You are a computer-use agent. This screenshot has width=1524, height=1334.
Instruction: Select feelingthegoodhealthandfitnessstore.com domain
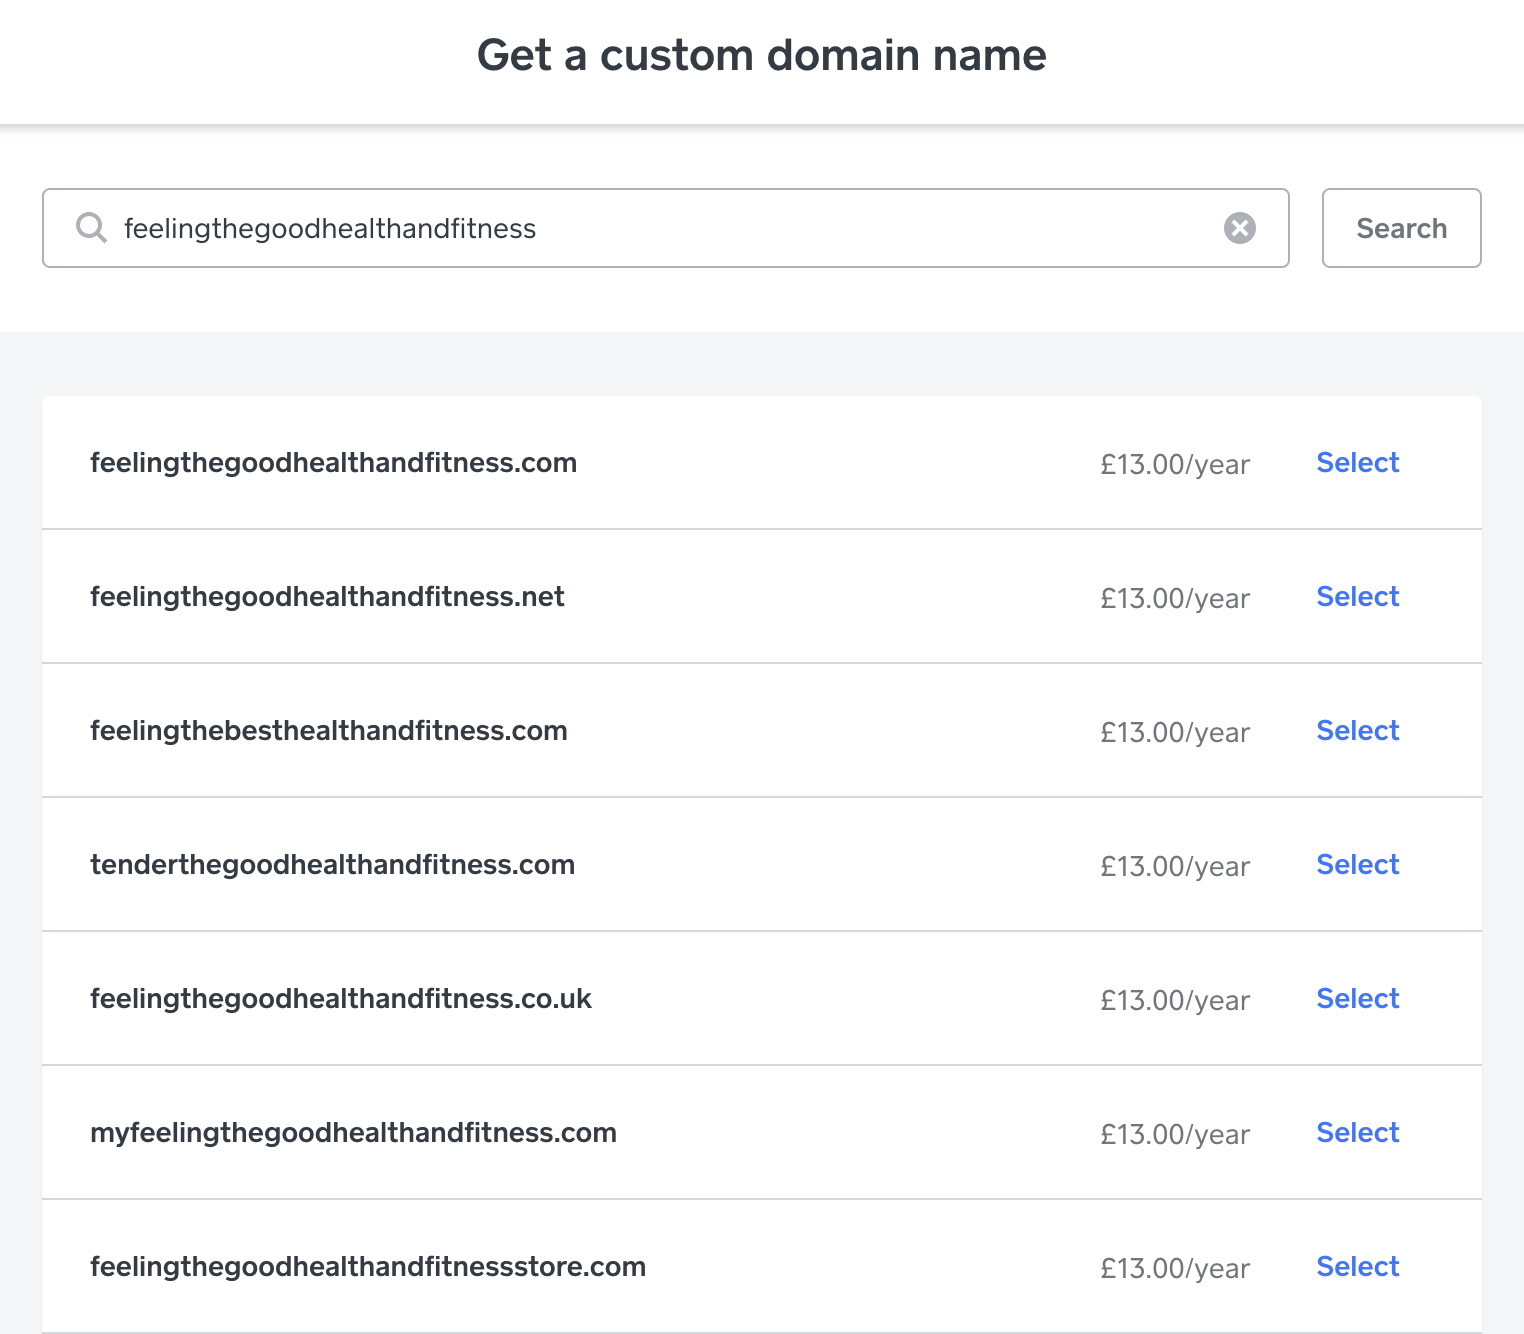coord(1357,1267)
